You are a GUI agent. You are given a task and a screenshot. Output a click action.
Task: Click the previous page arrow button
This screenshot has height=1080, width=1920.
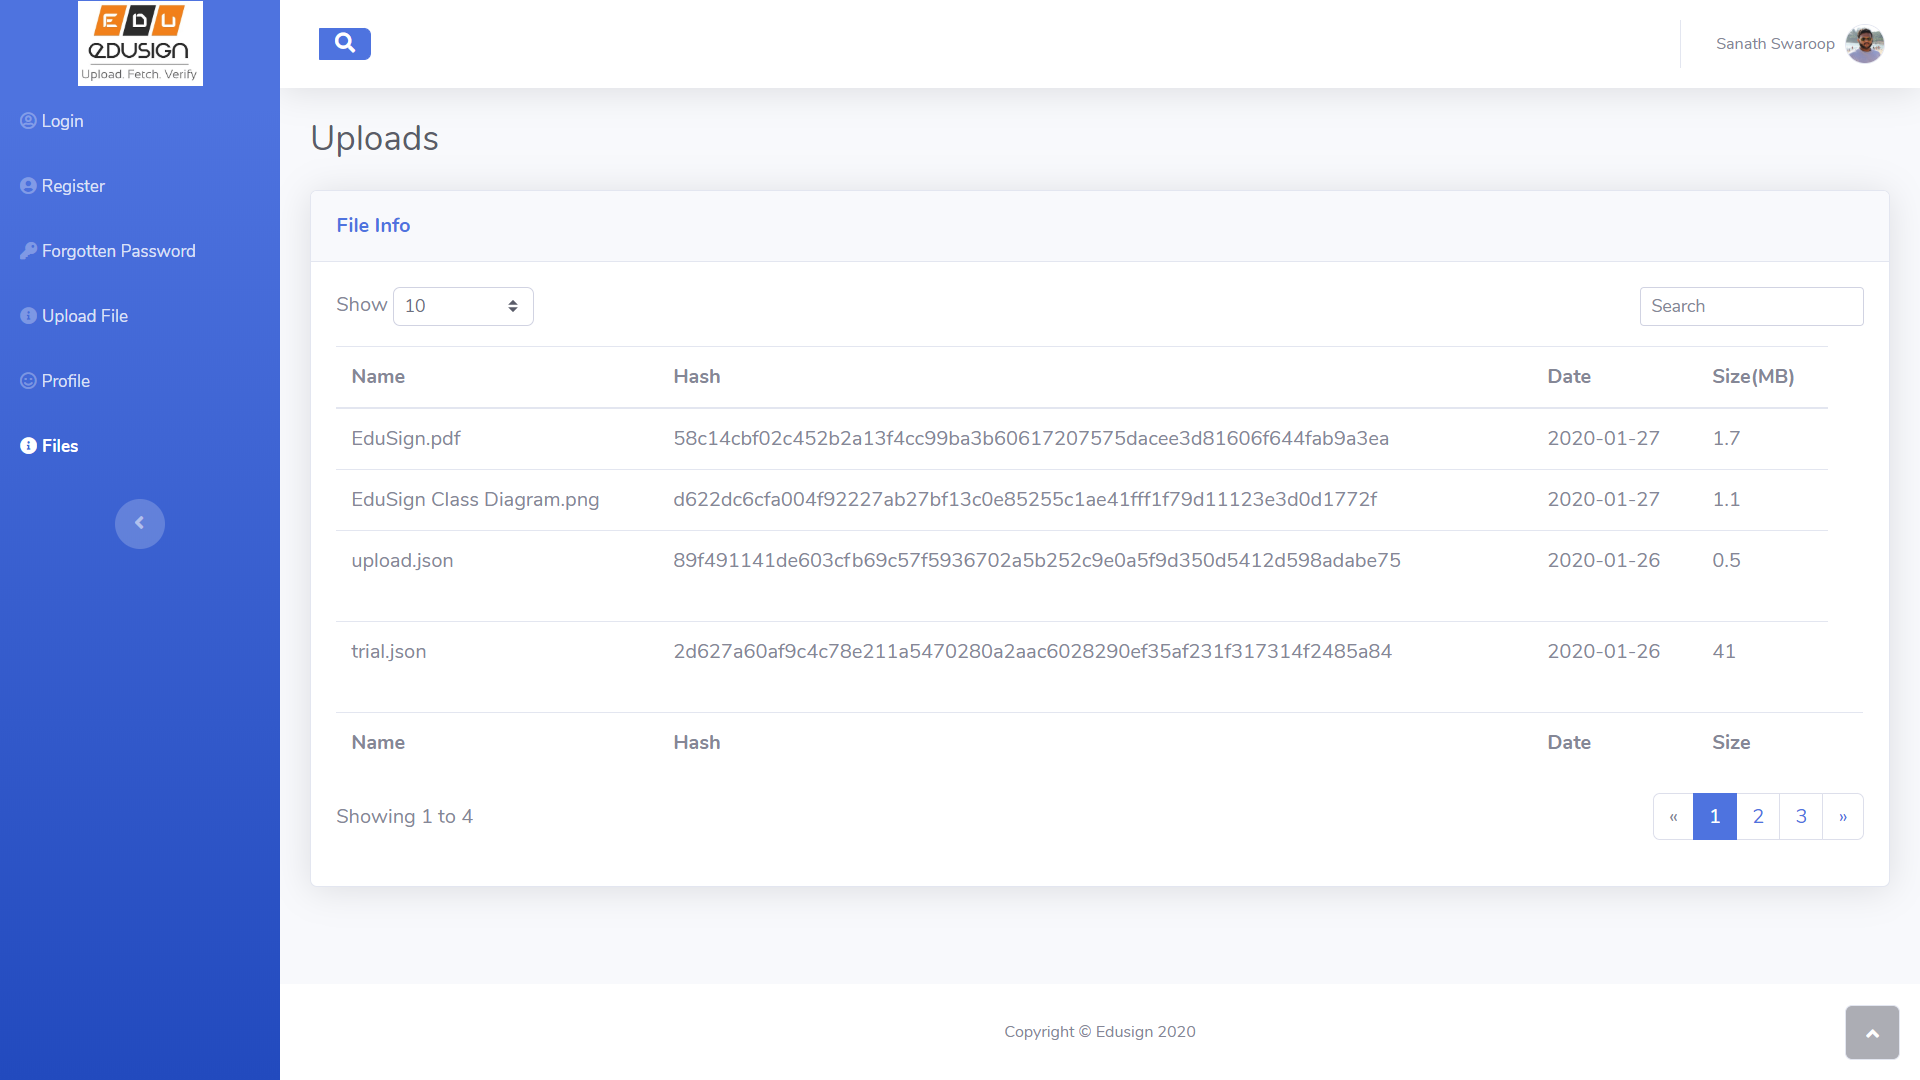pos(1673,816)
